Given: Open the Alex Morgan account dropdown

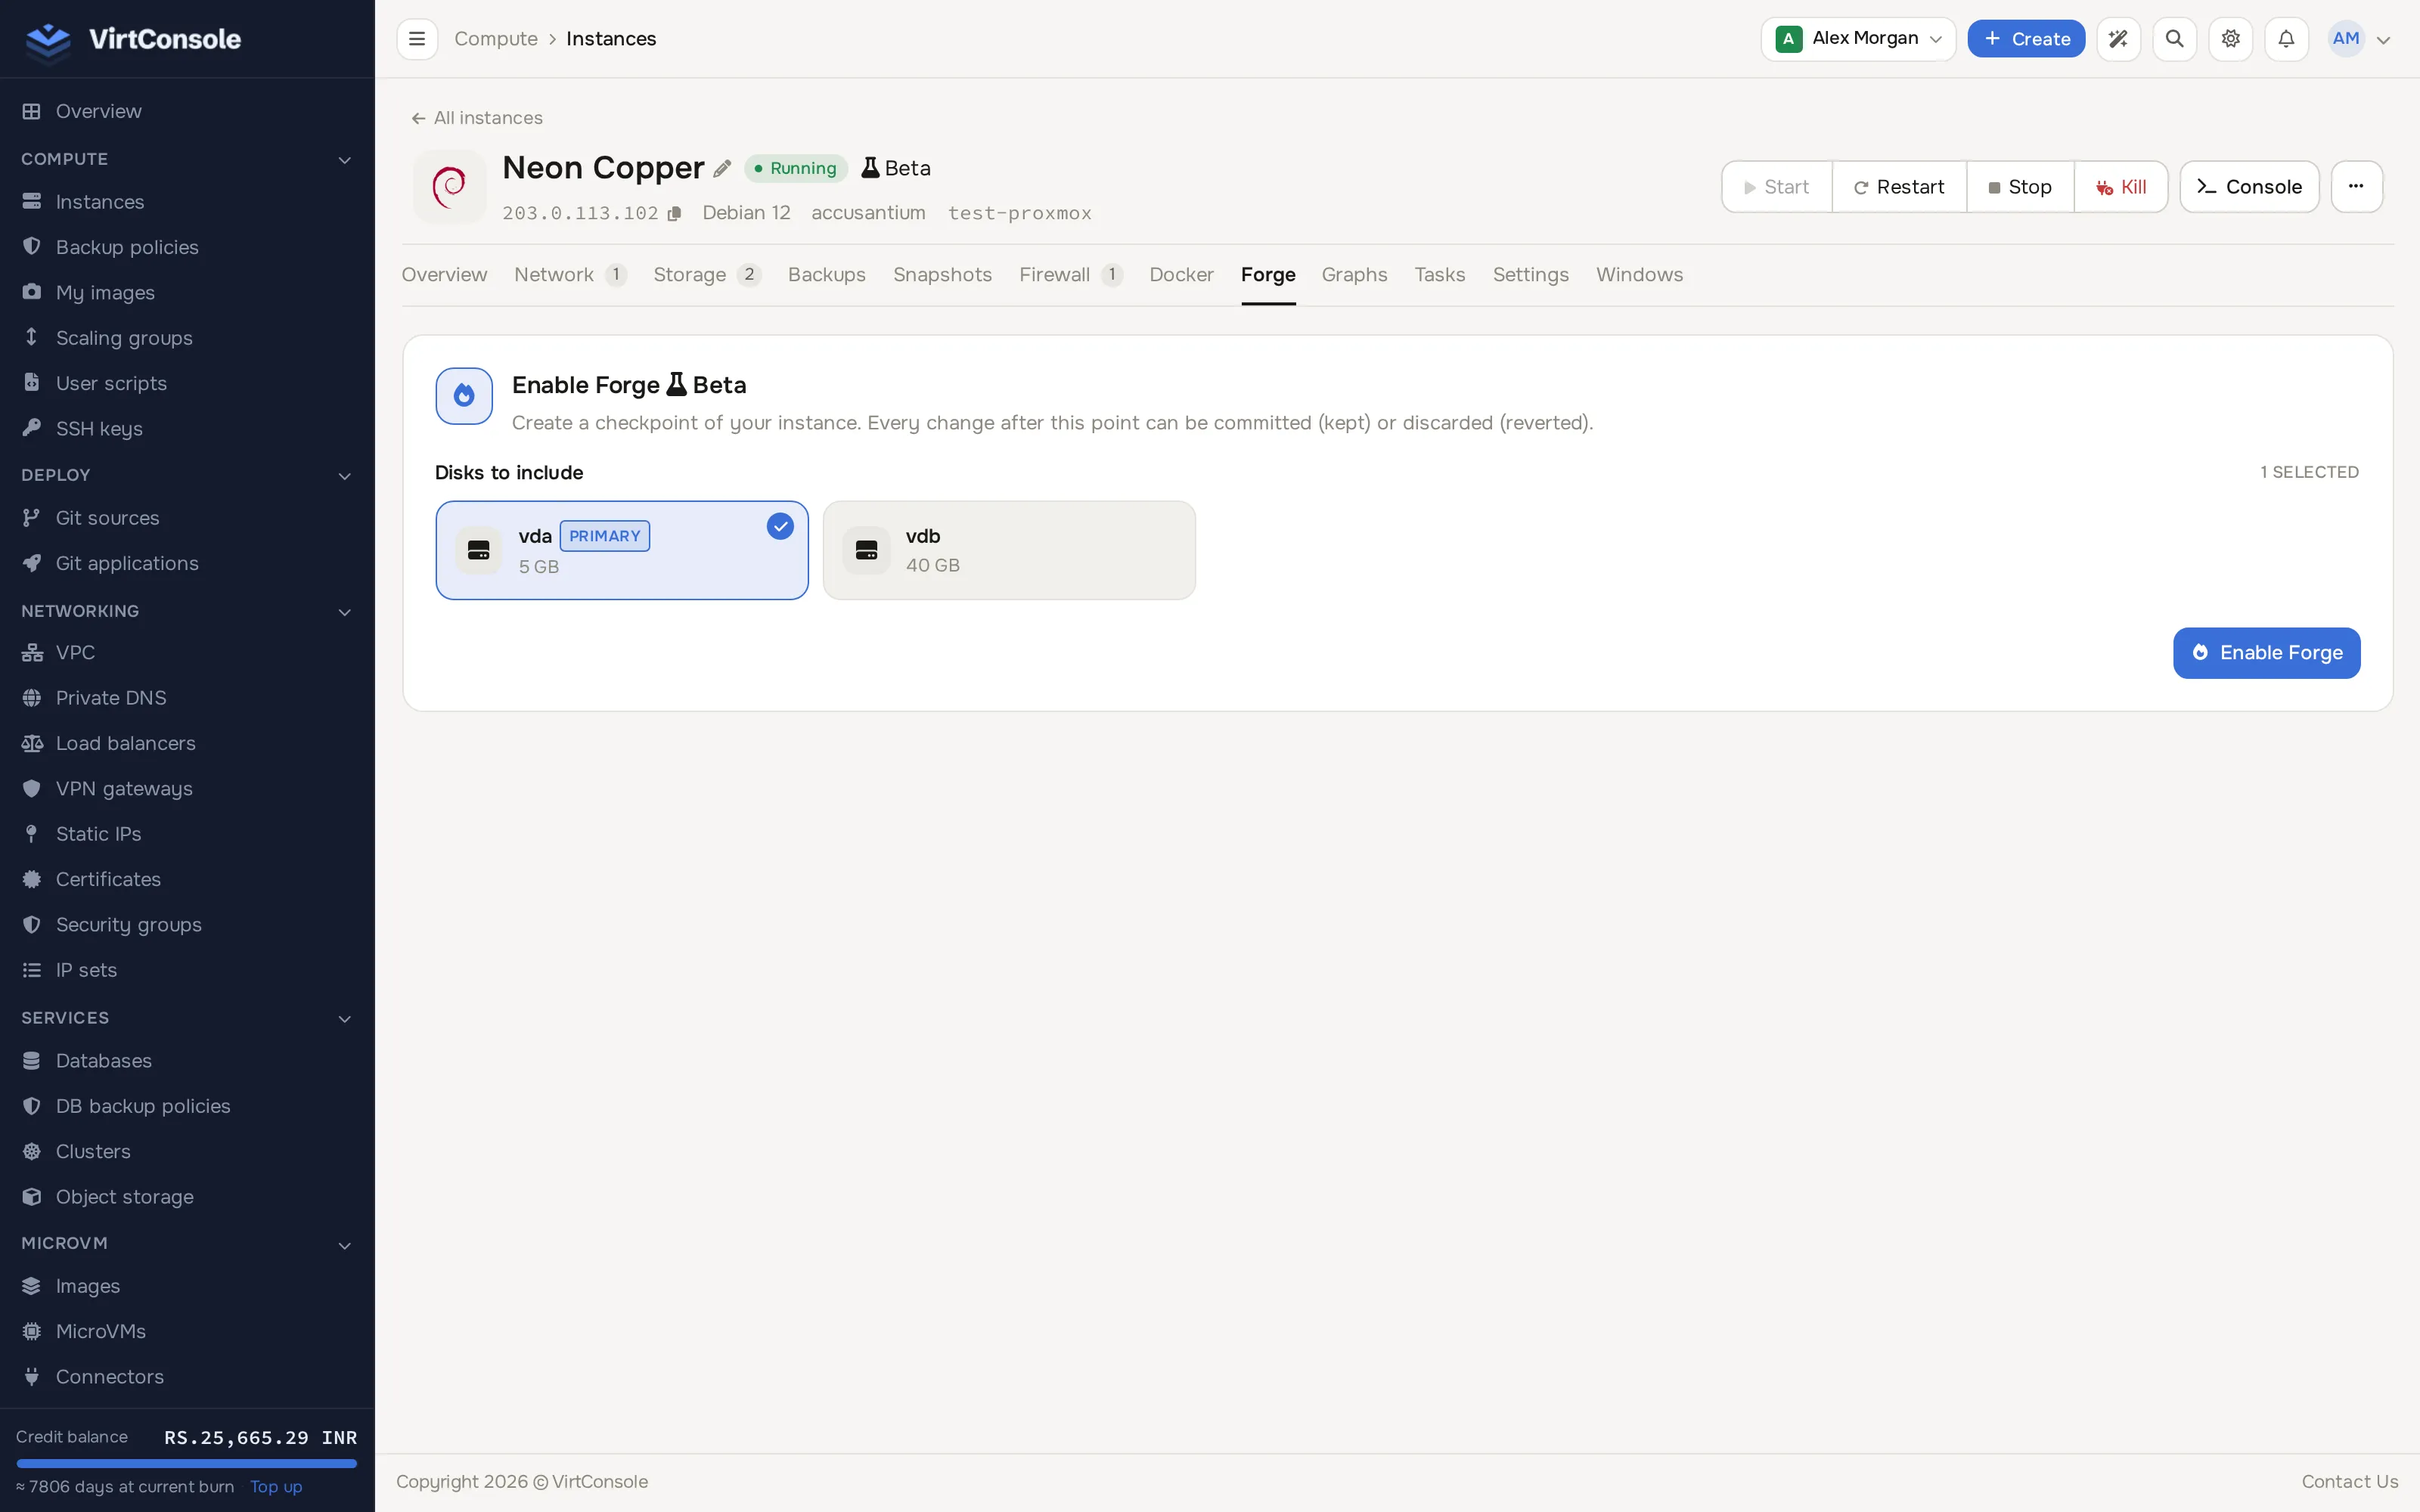Looking at the screenshot, I should point(1858,39).
